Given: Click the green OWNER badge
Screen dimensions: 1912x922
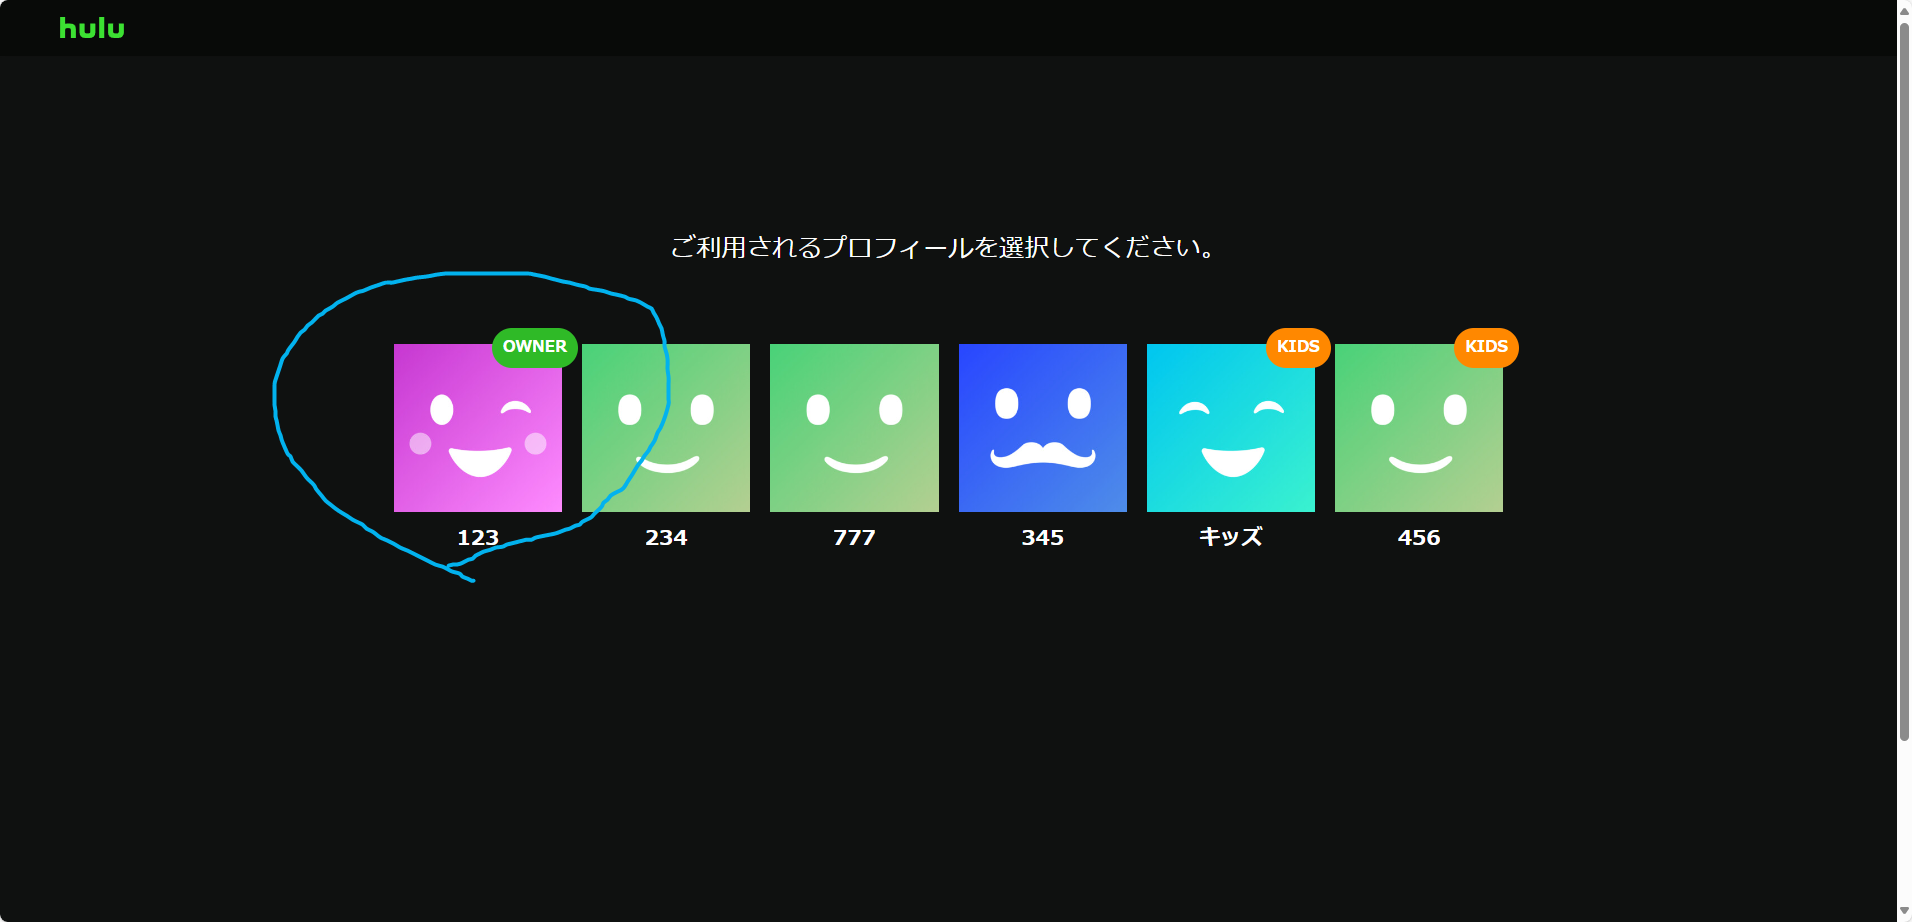Looking at the screenshot, I should coord(534,347).
